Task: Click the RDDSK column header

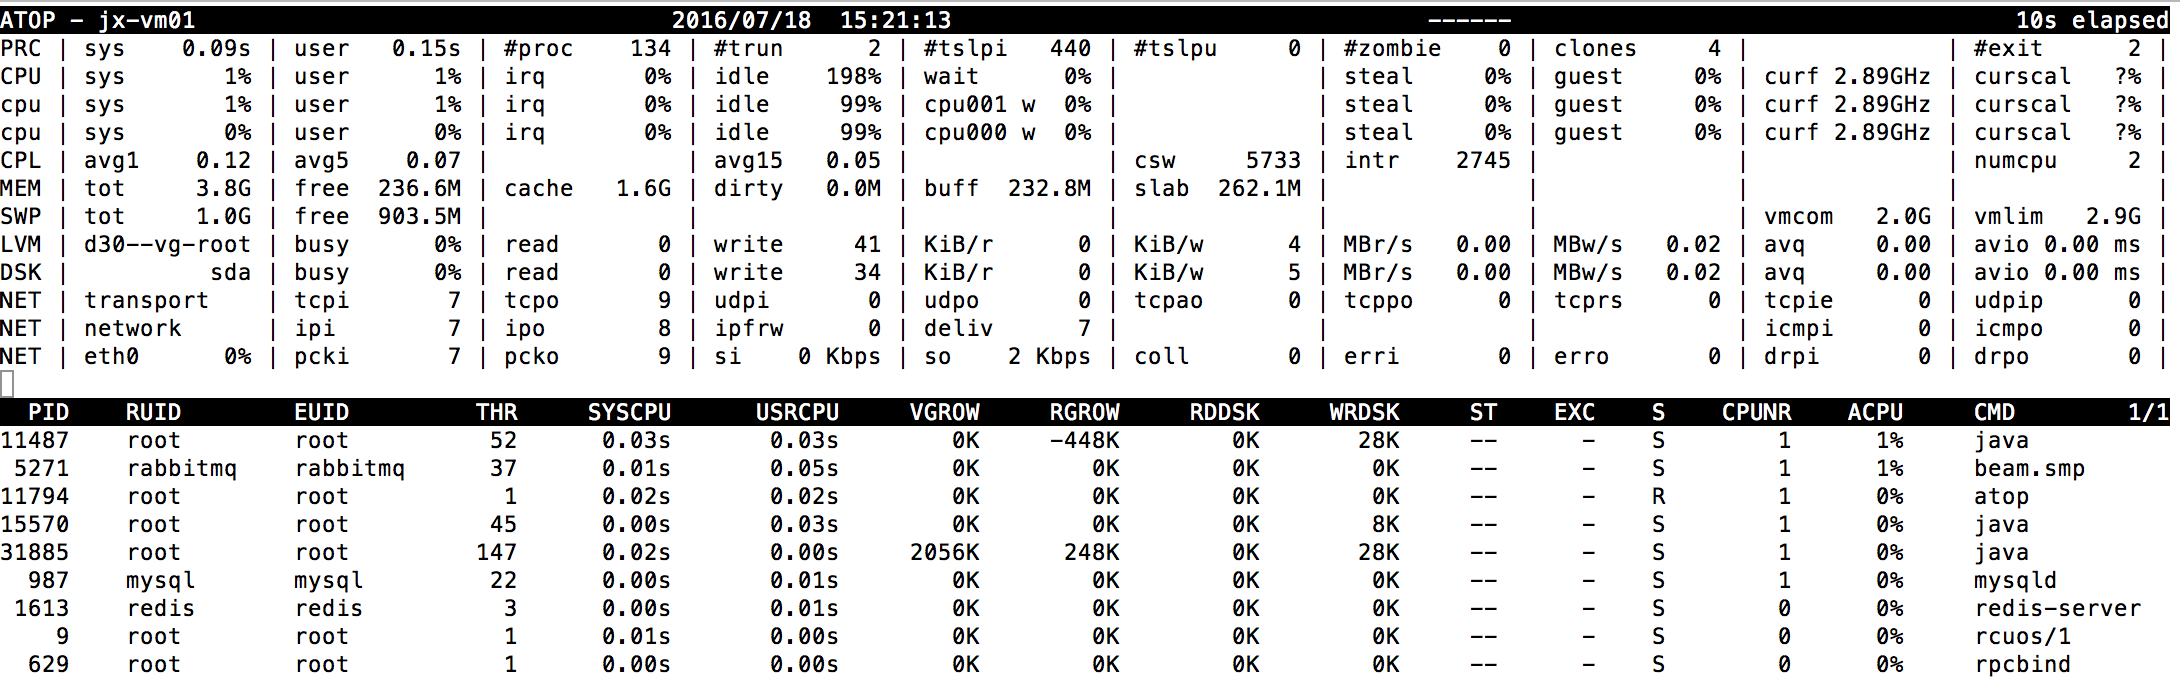Action: point(1224,412)
